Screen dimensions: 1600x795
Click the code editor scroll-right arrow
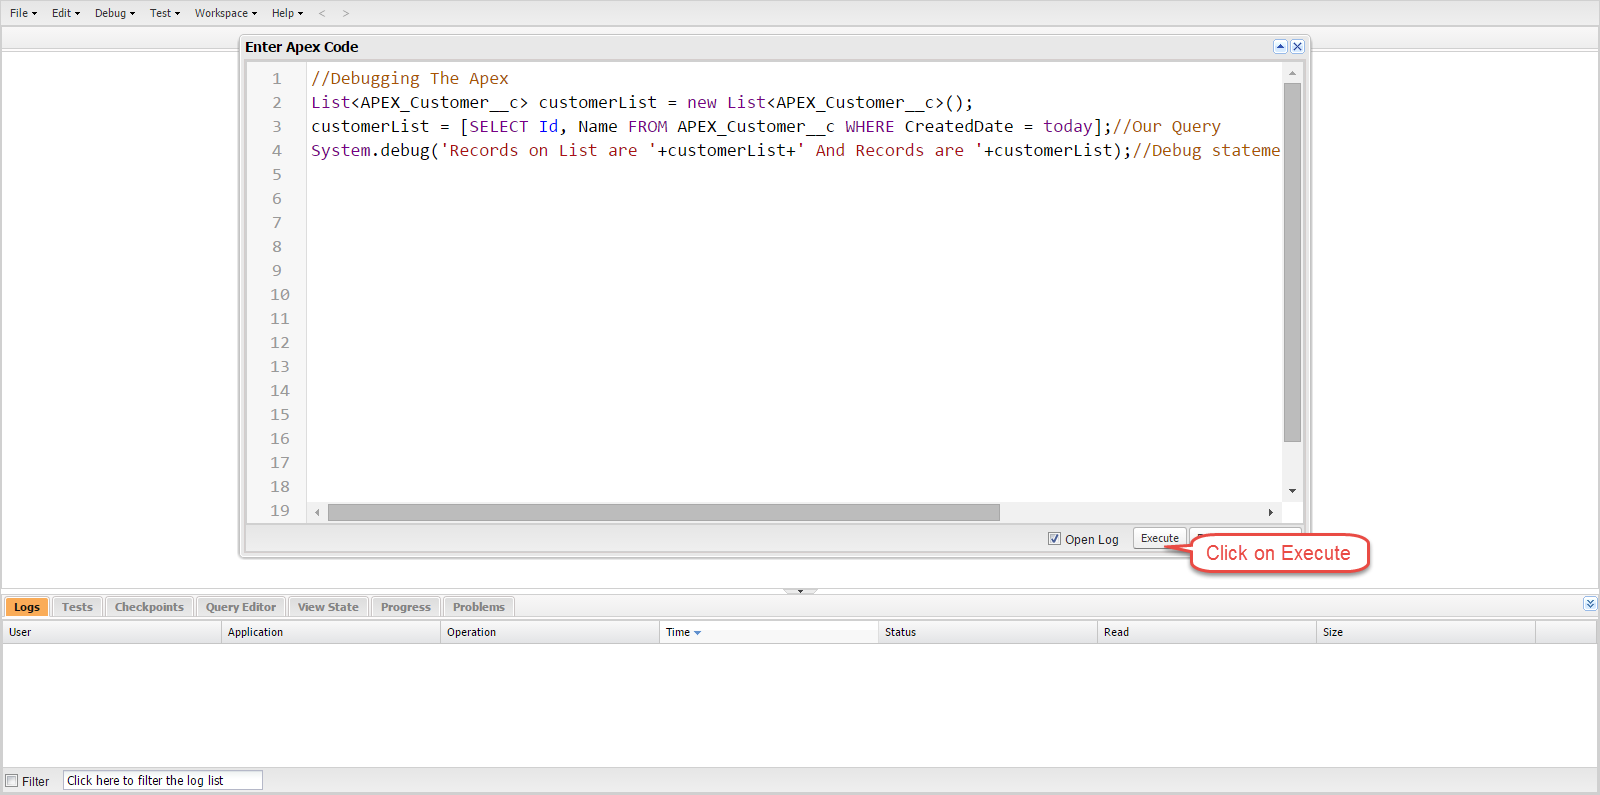coord(1270,513)
